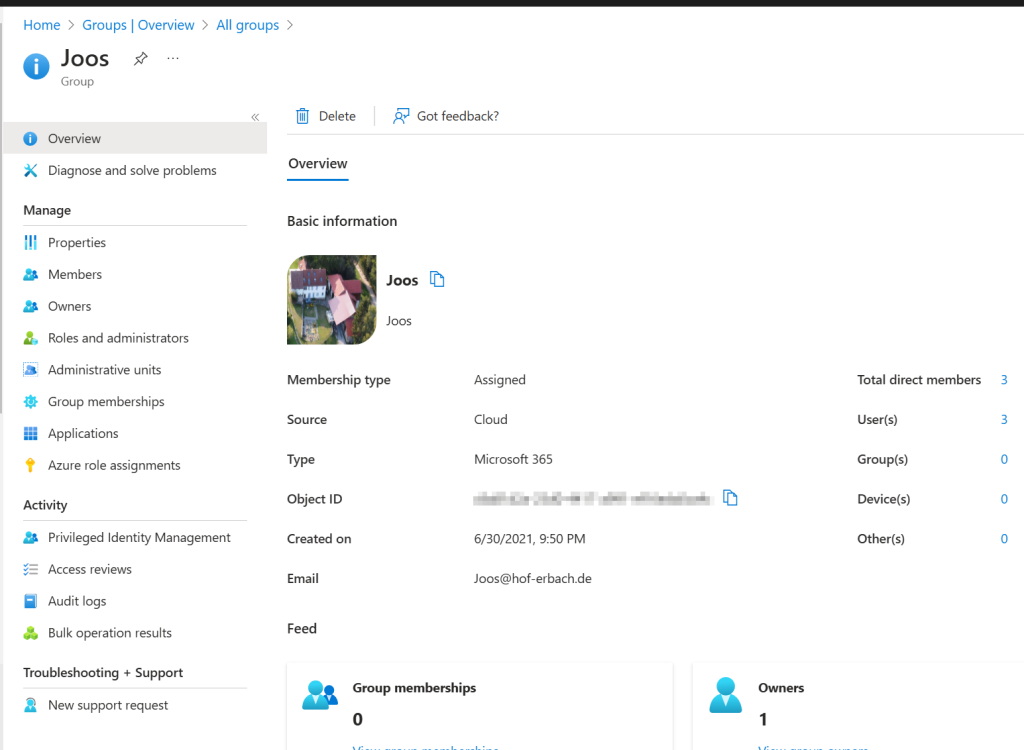Select the Applications grid icon in the sidebar
The width and height of the screenshot is (1024, 750).
pyautogui.click(x=31, y=433)
